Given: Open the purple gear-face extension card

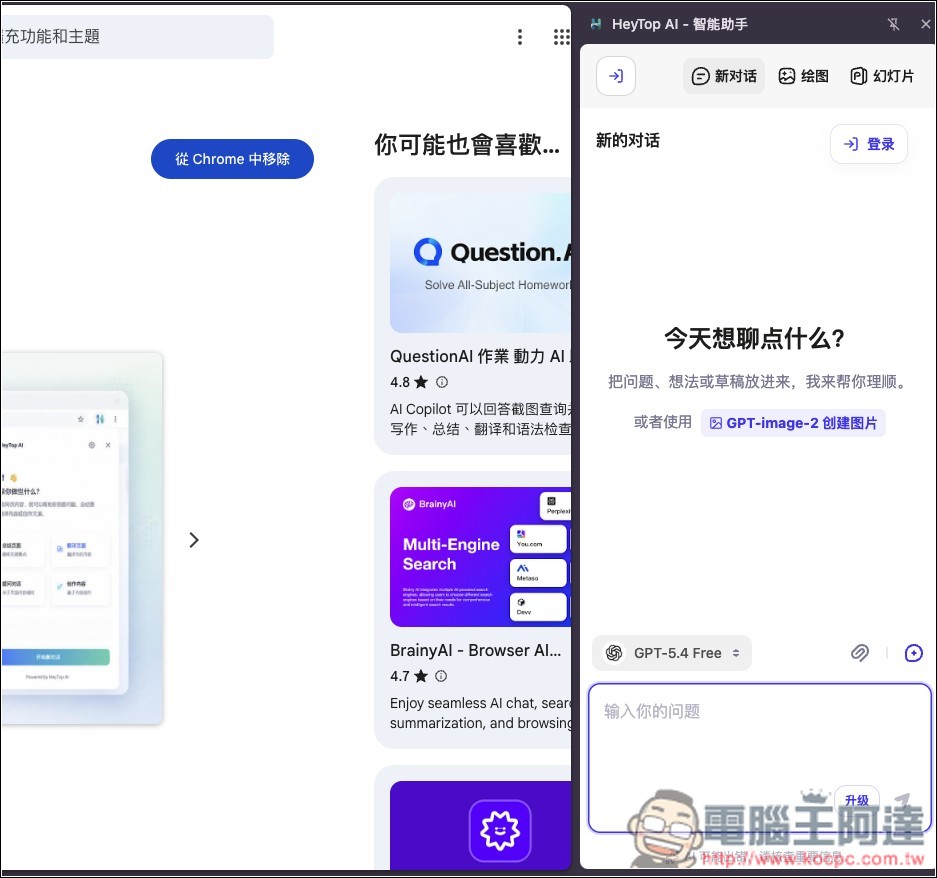Looking at the screenshot, I should coord(480,825).
